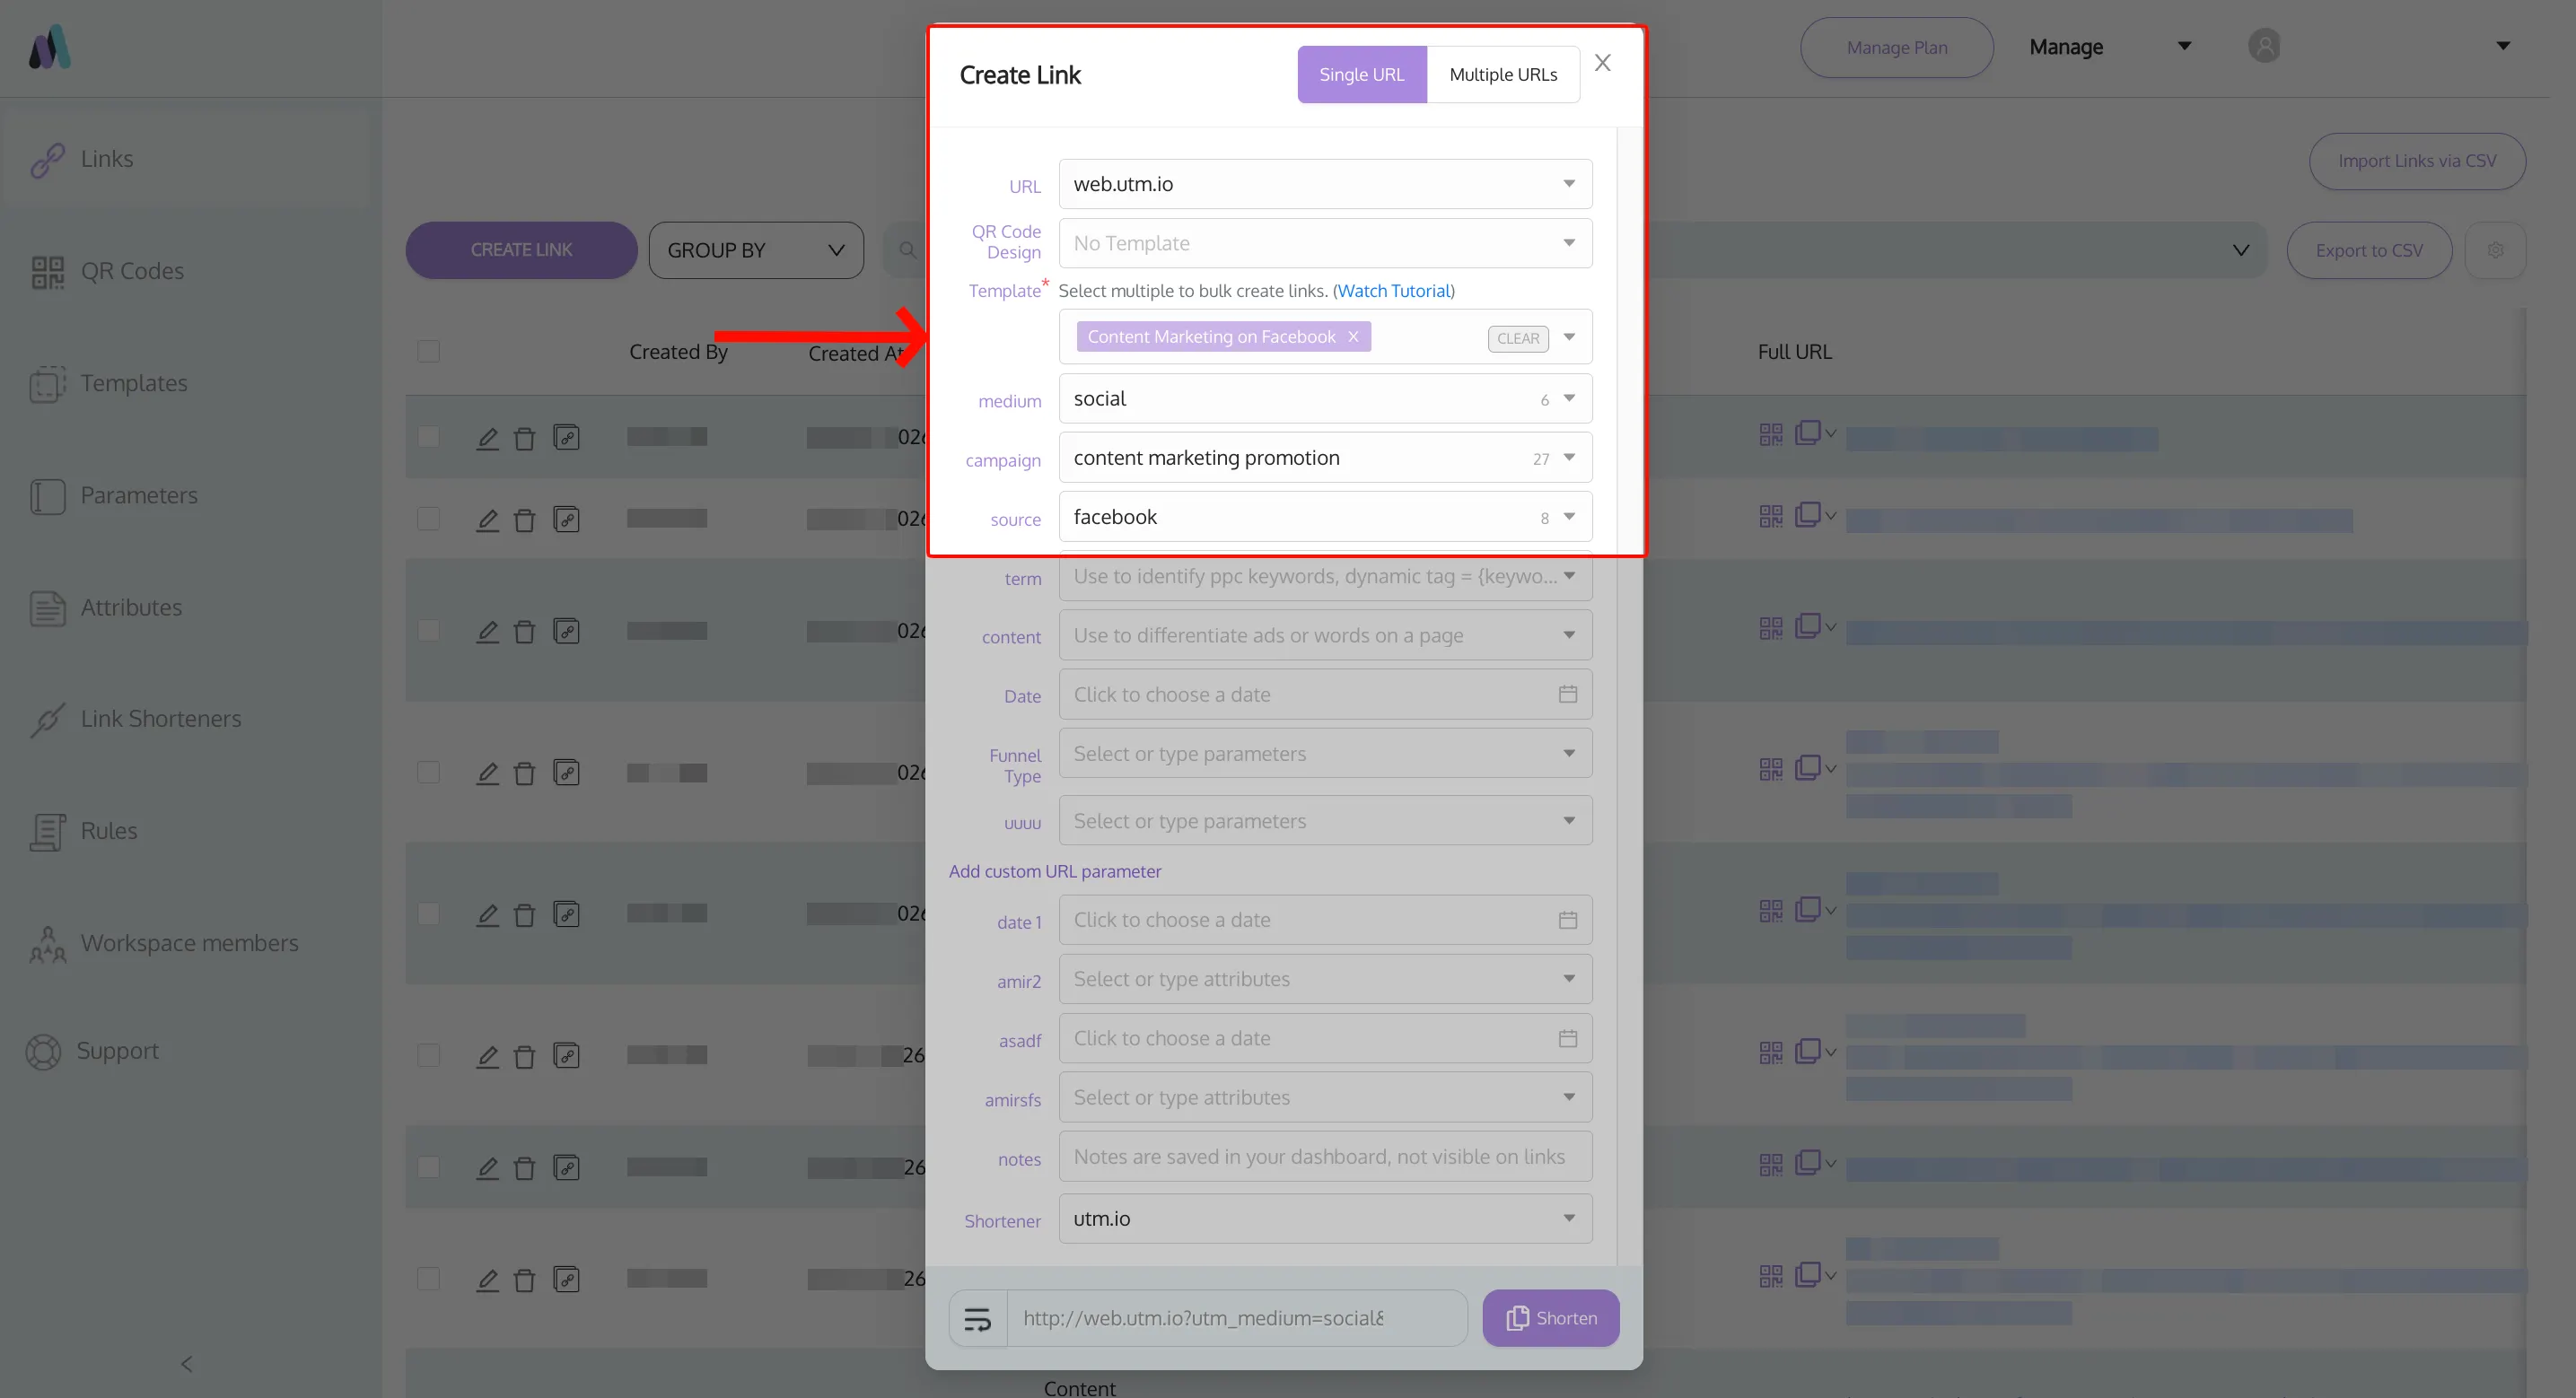Remove Content Marketing on Facebook template tag
This screenshot has height=1398, width=2576.
1353,337
